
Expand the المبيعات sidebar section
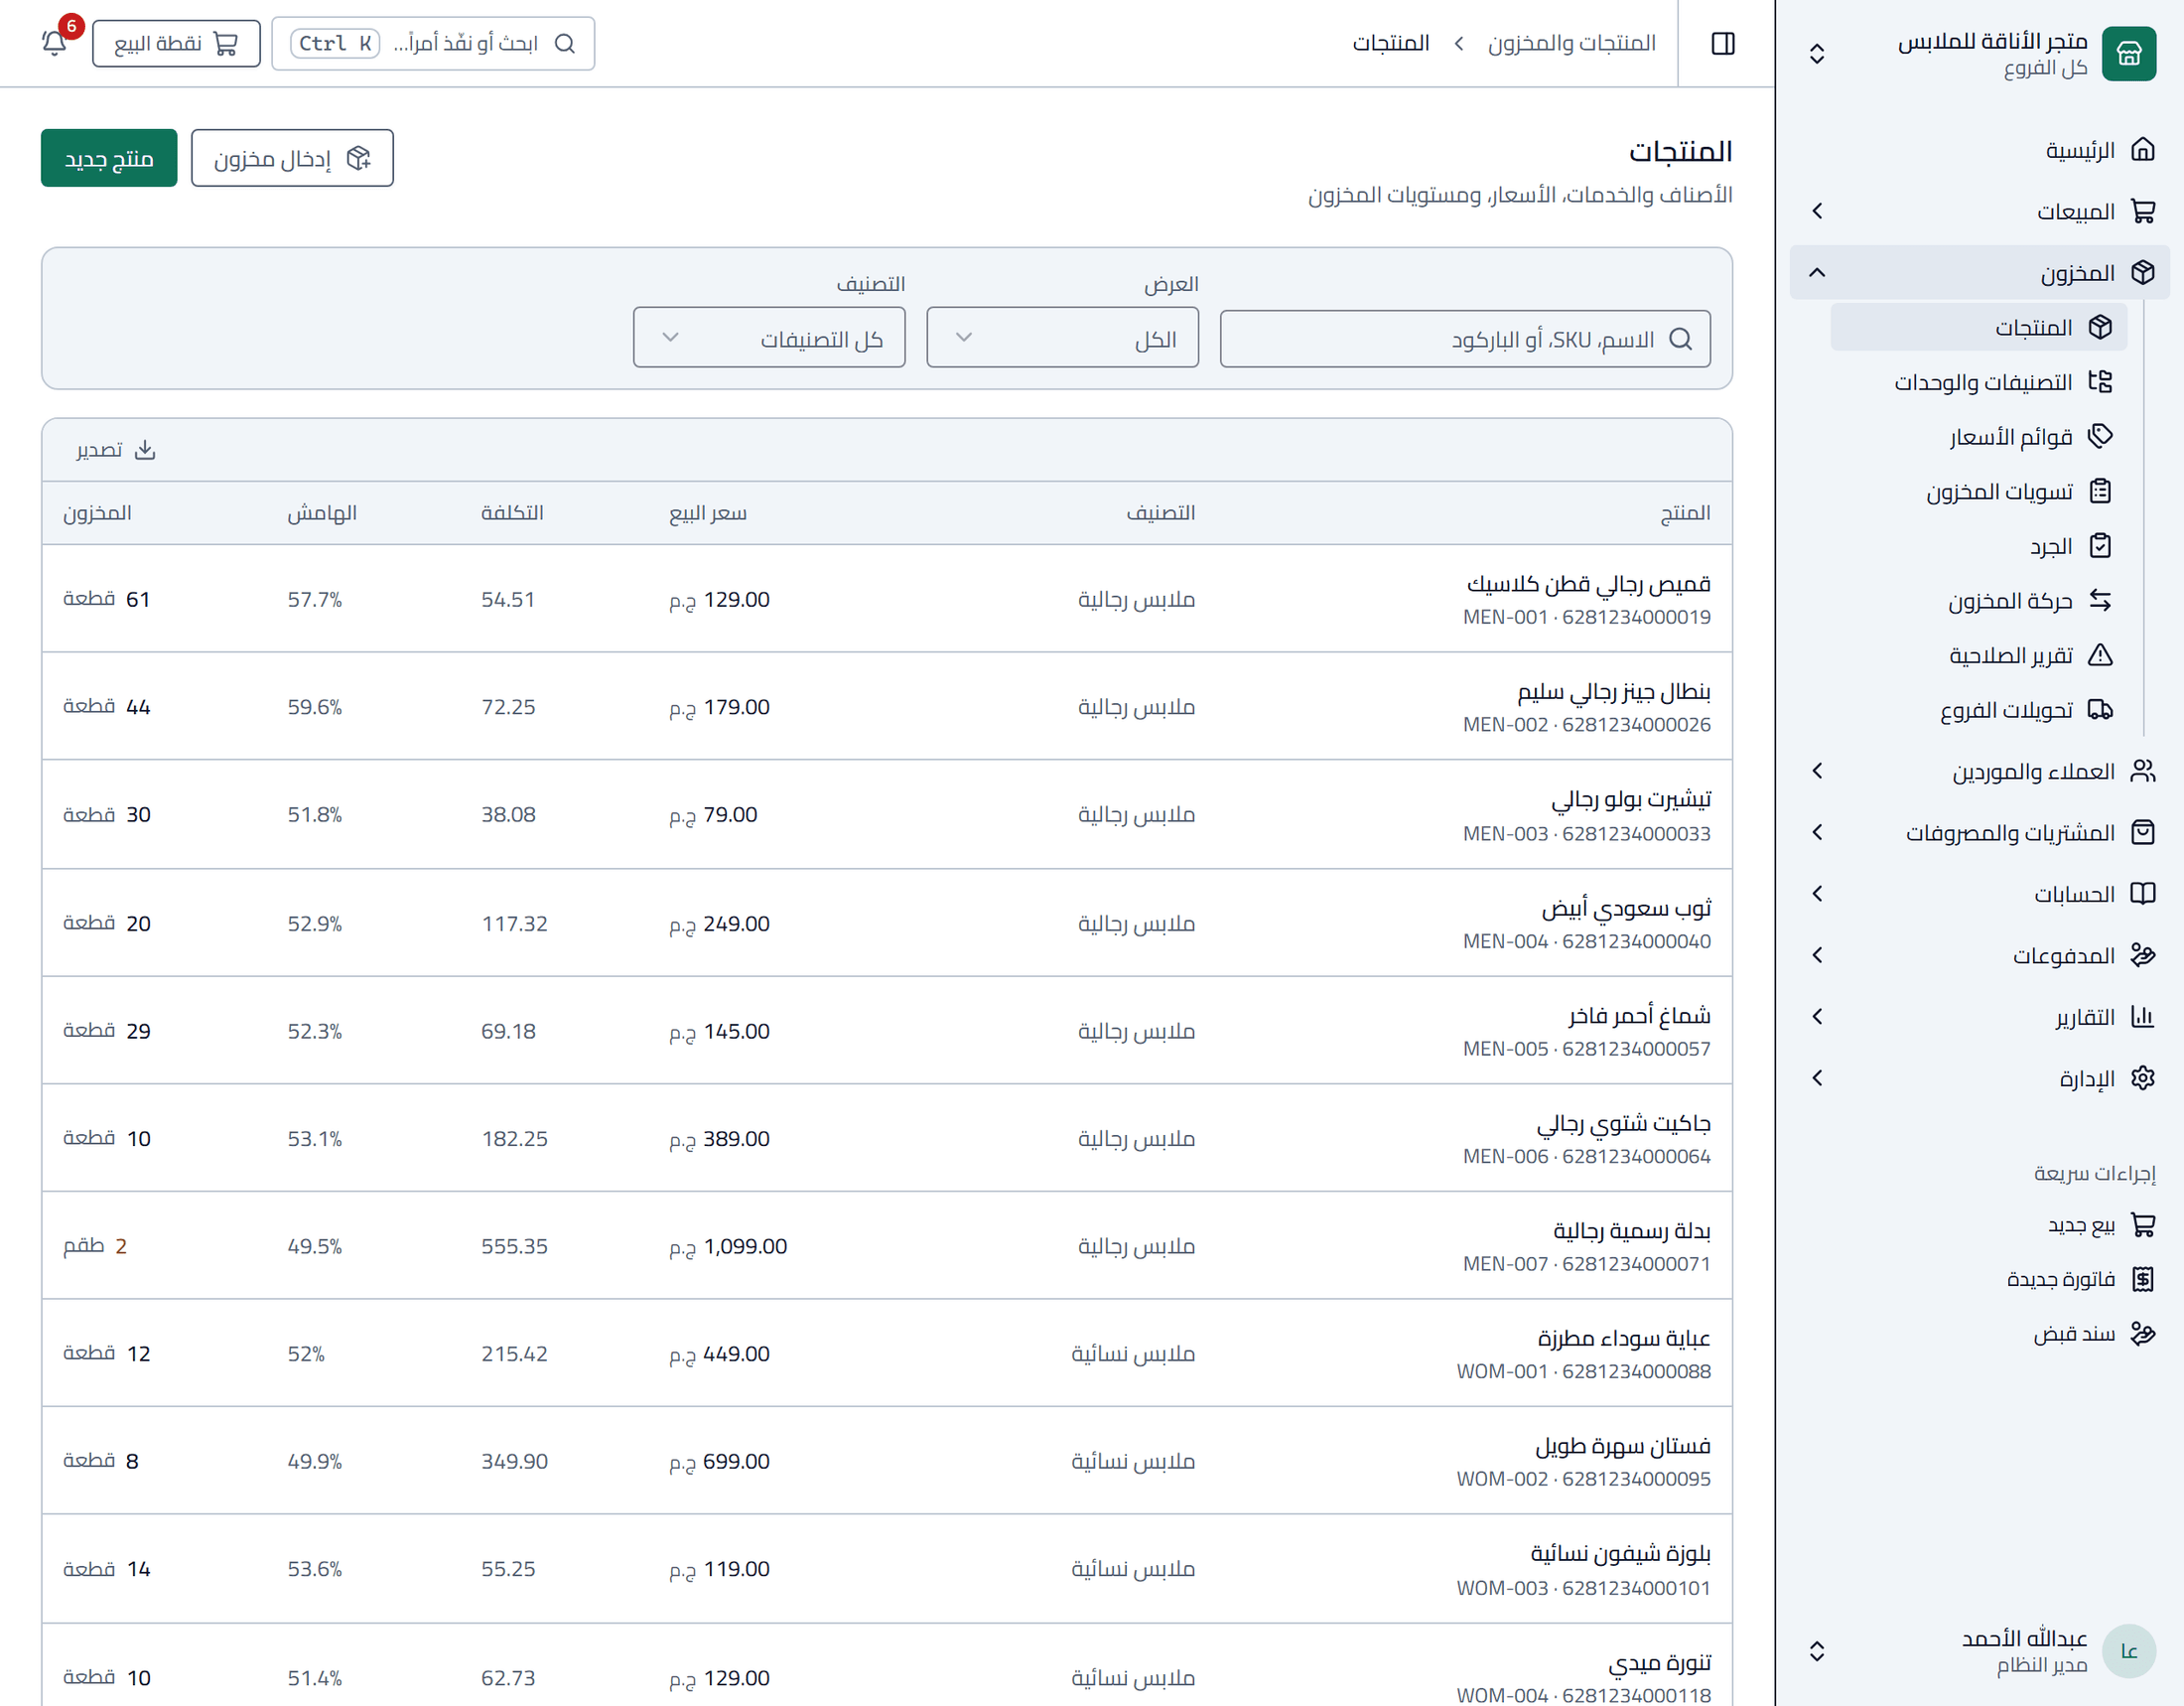(1979, 211)
